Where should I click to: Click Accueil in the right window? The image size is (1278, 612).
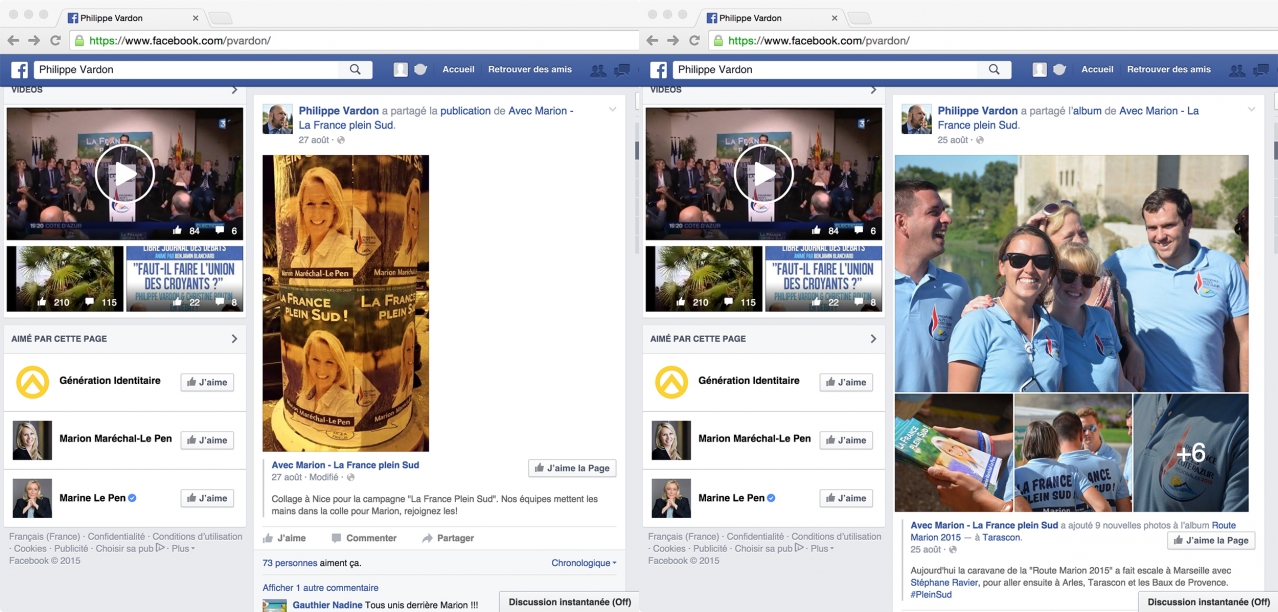[1097, 70]
